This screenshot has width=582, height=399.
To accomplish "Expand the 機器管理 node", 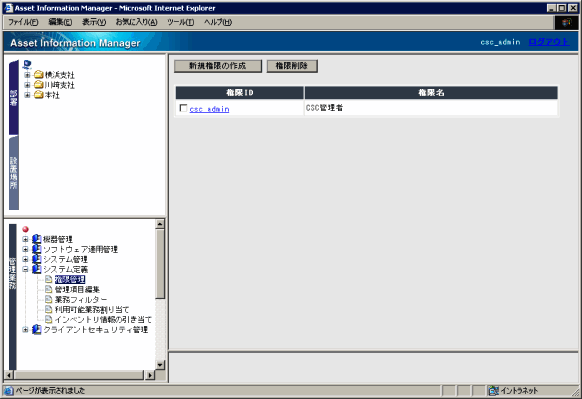I will 25,239.
